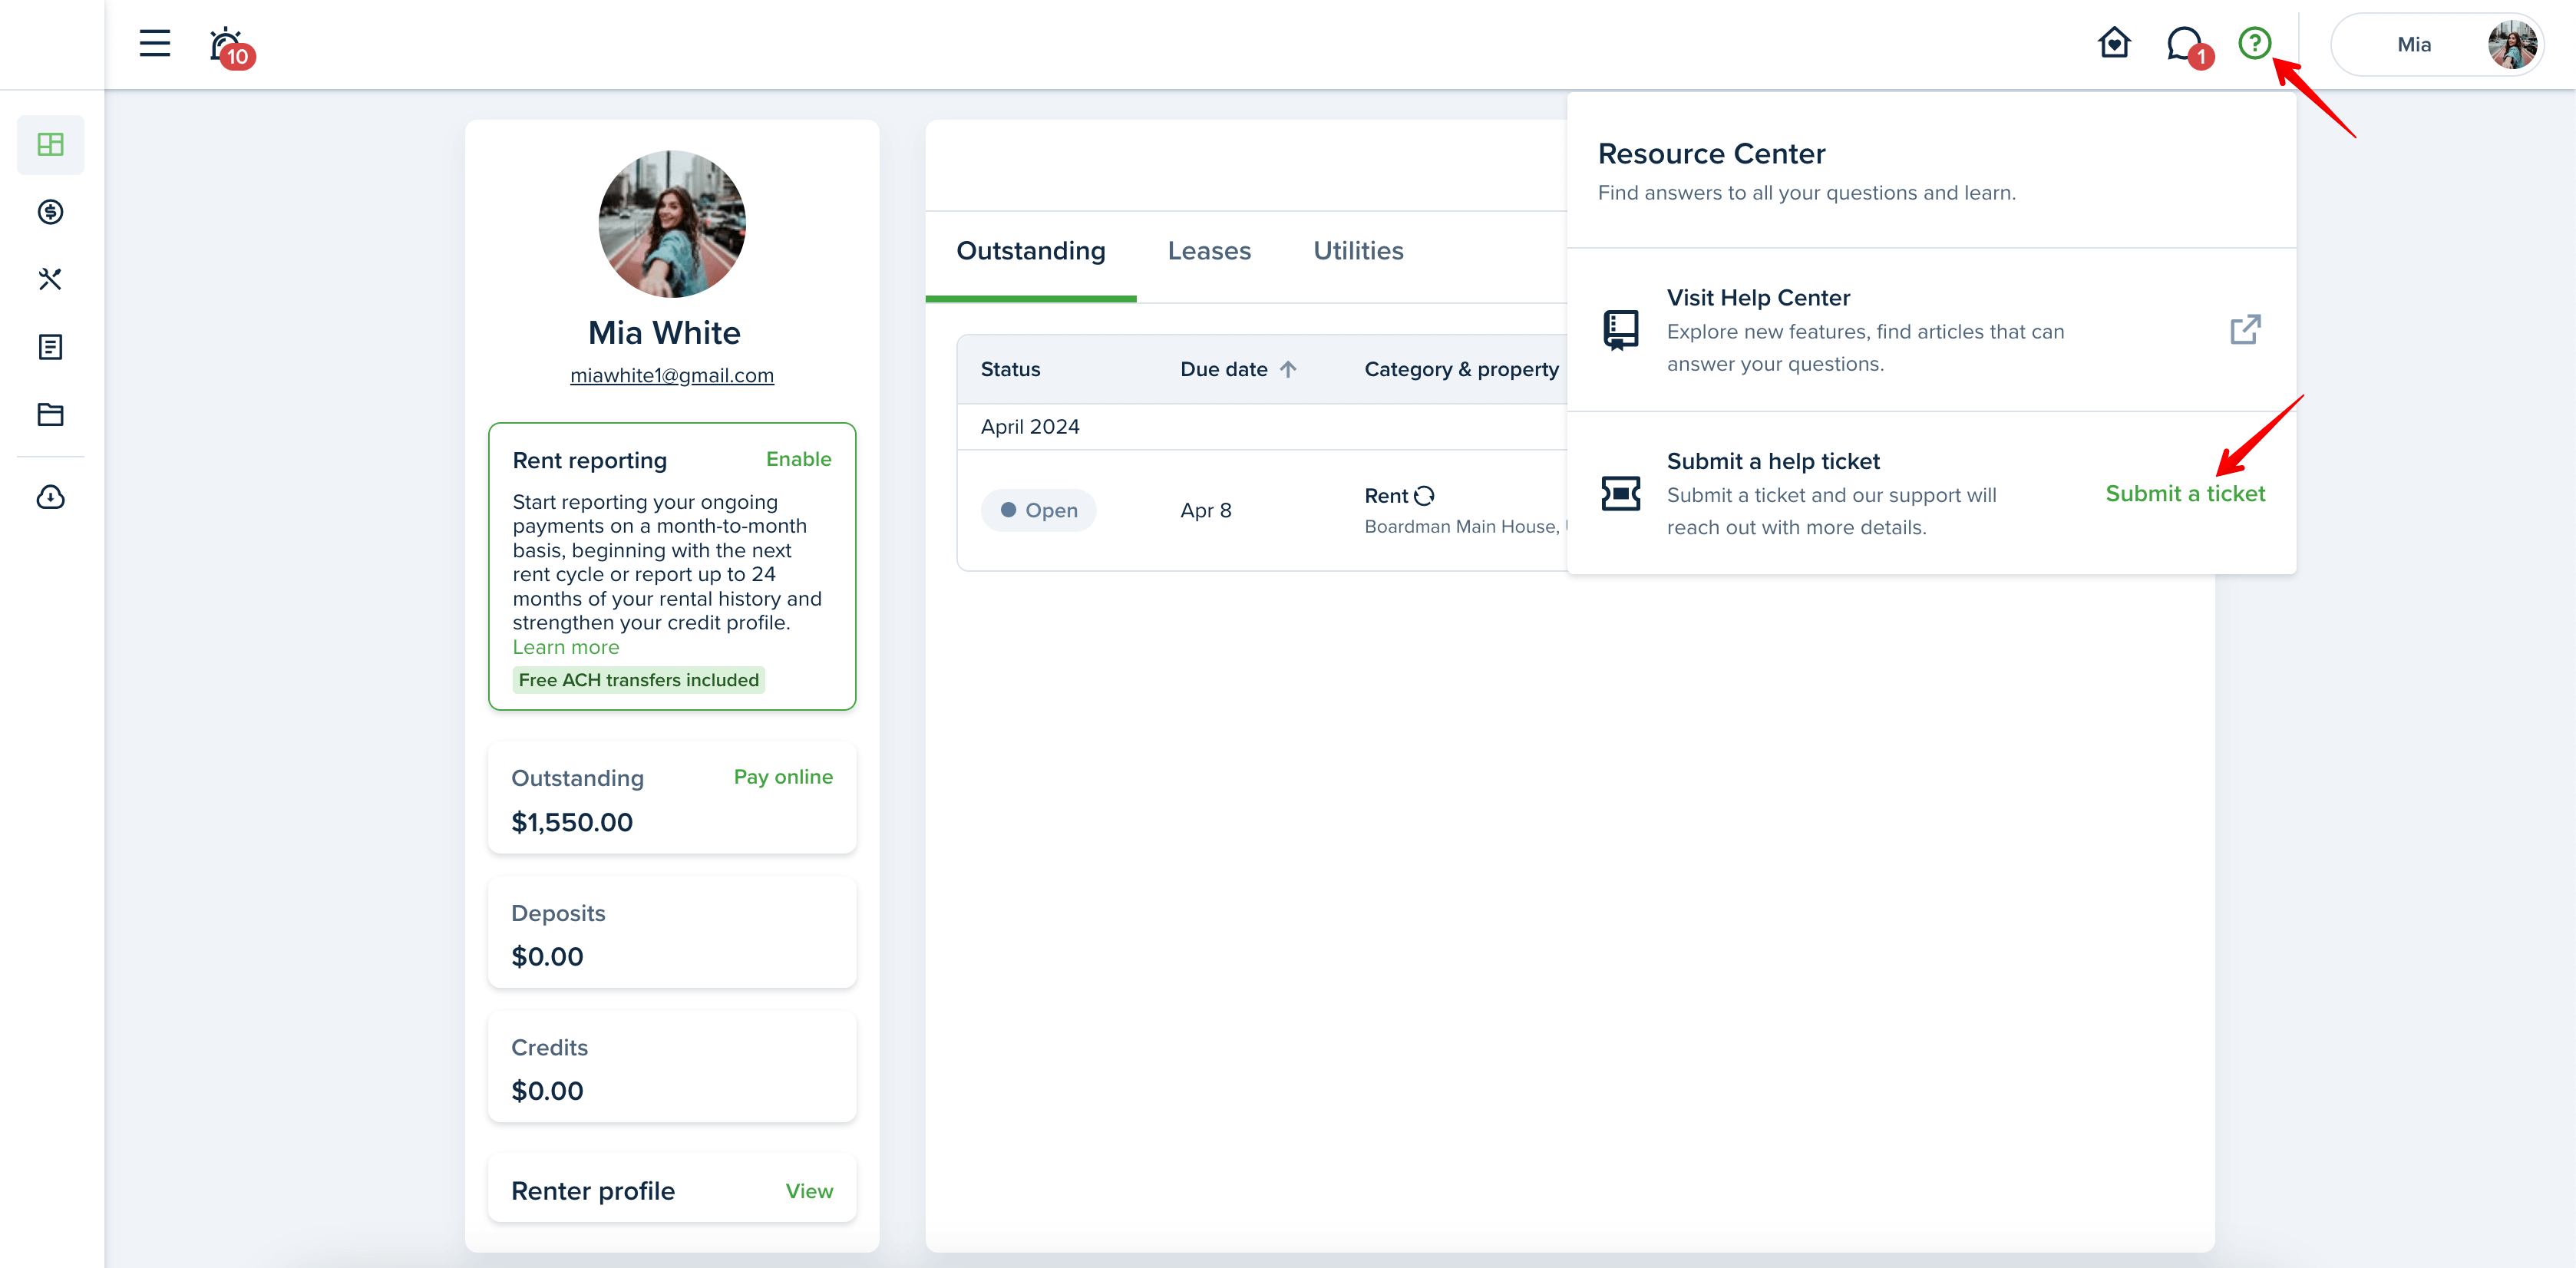Open the hamburger navigation menu
Screen dimensions: 2576x1268
[154, 43]
